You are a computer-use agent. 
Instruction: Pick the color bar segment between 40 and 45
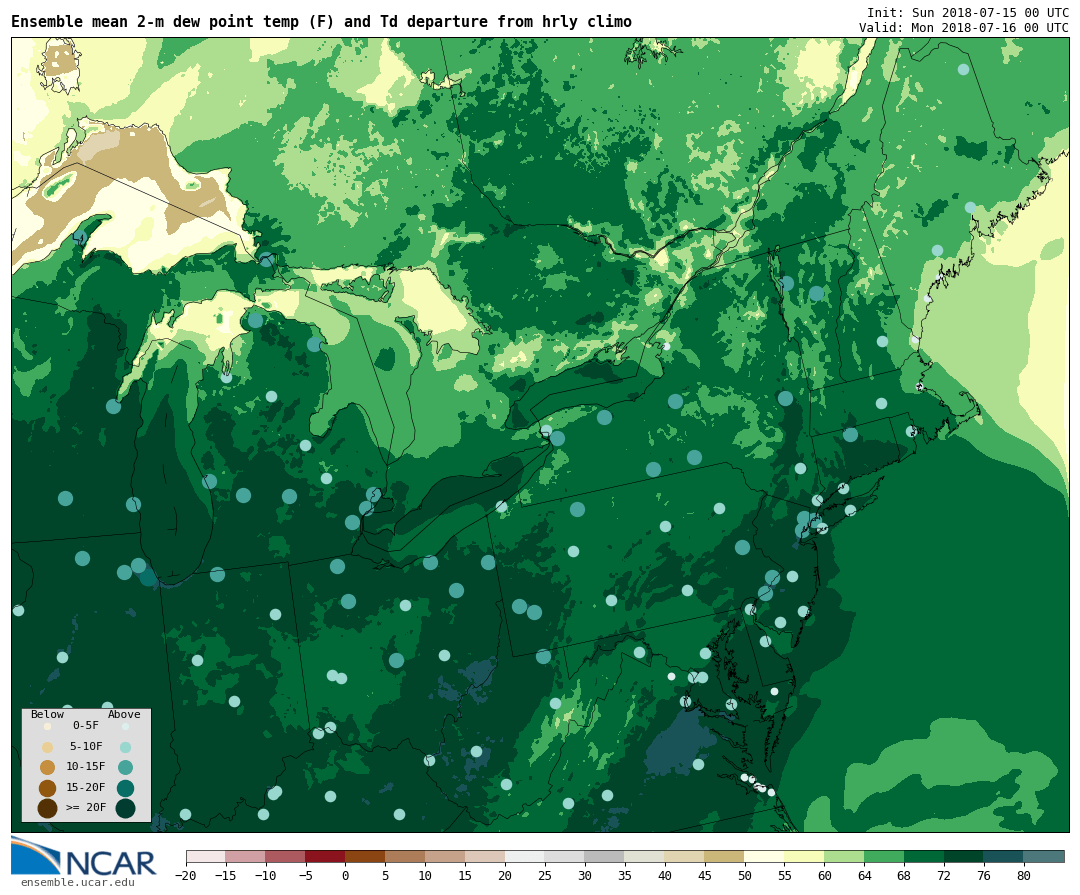point(685,856)
